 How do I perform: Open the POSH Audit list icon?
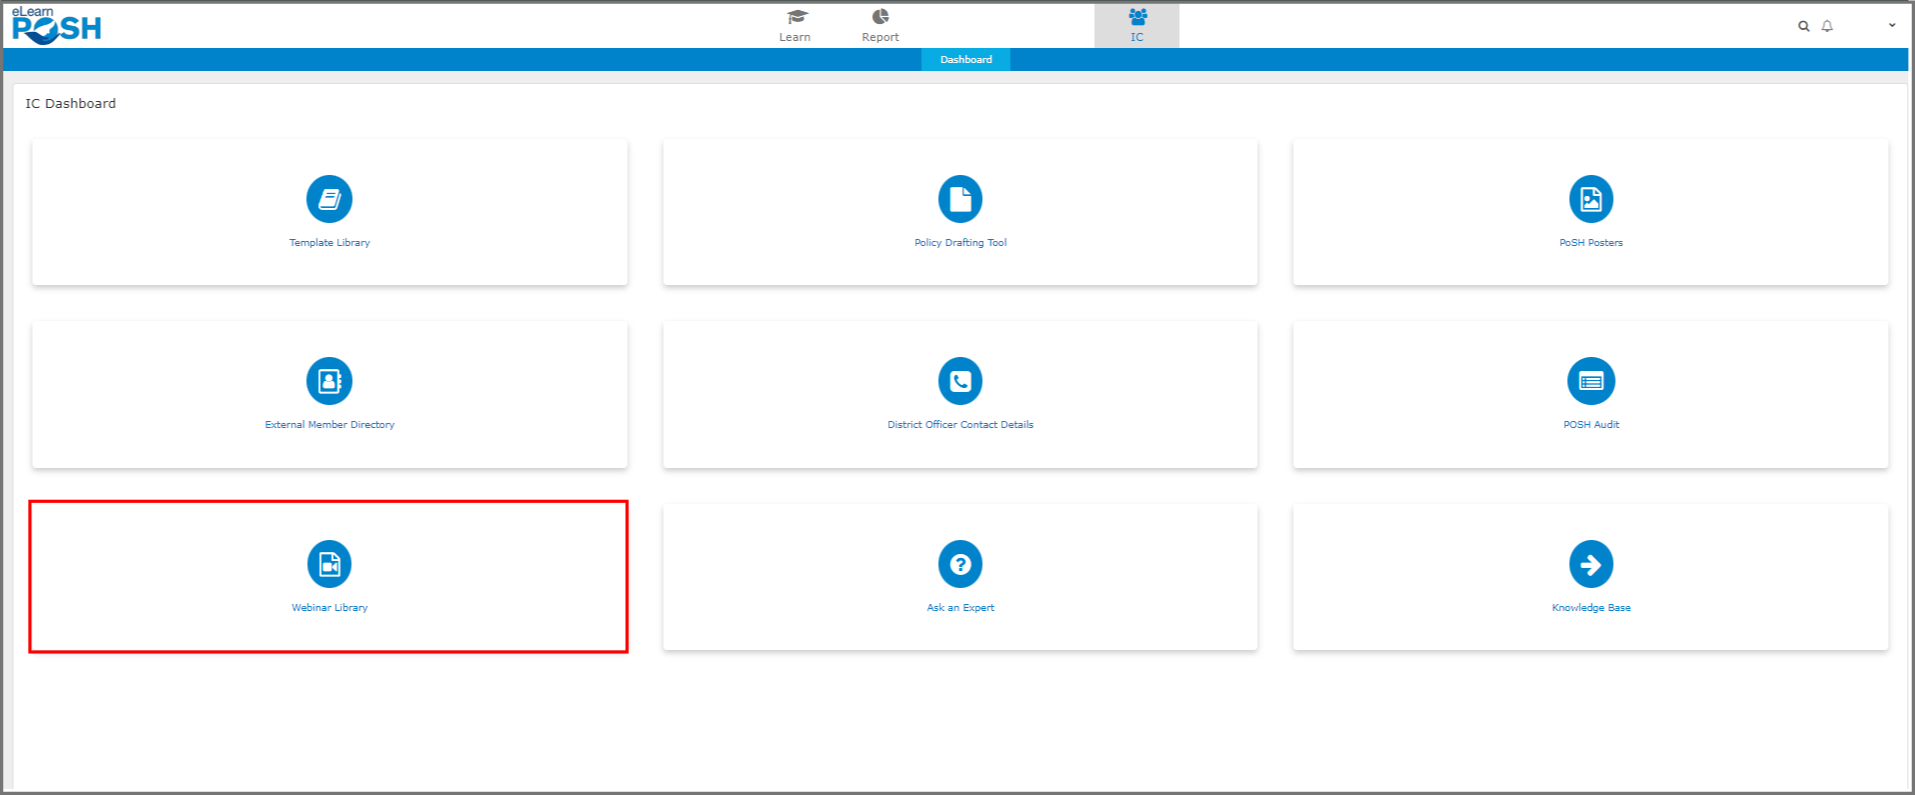point(1590,381)
